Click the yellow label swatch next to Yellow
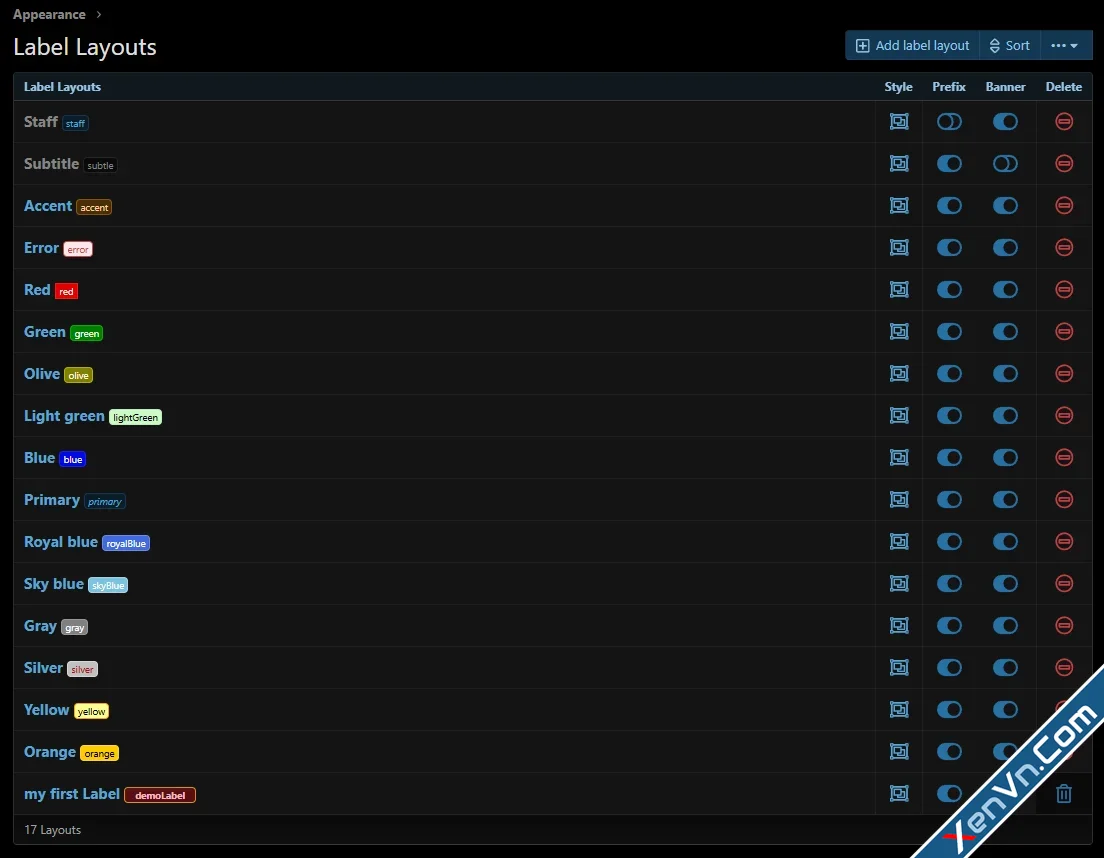 91,710
